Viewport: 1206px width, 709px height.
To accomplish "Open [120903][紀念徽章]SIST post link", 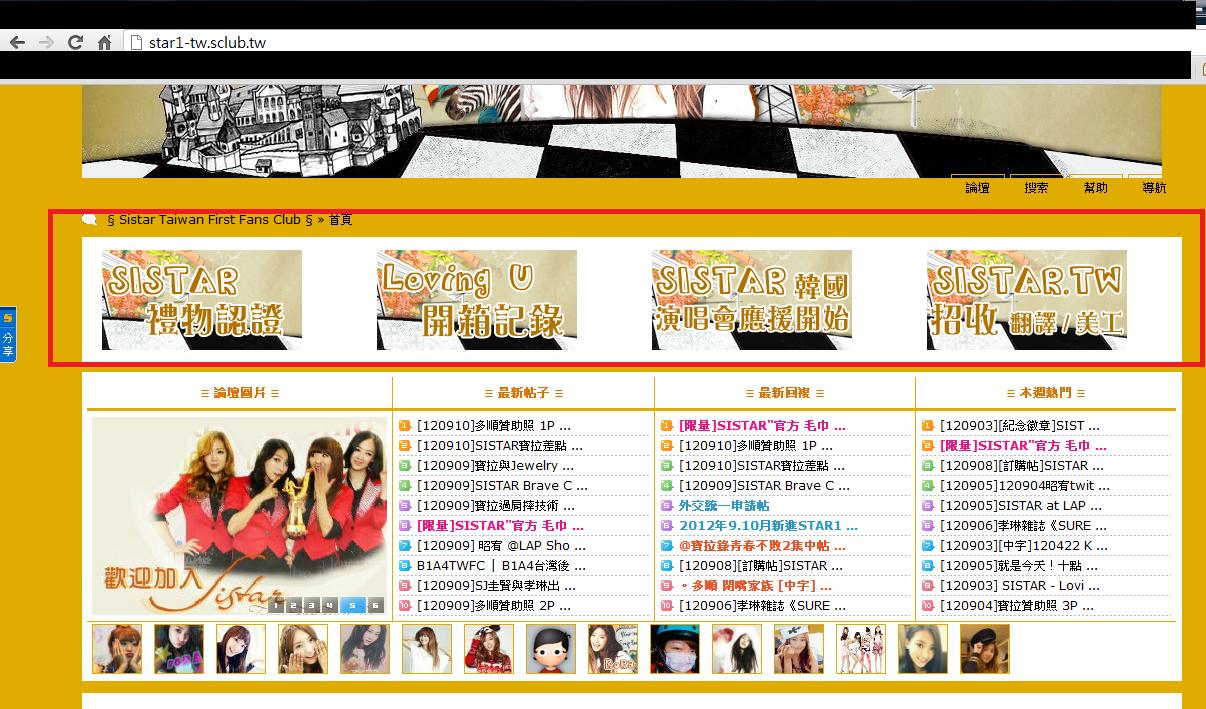I will pyautogui.click(x=1020, y=426).
